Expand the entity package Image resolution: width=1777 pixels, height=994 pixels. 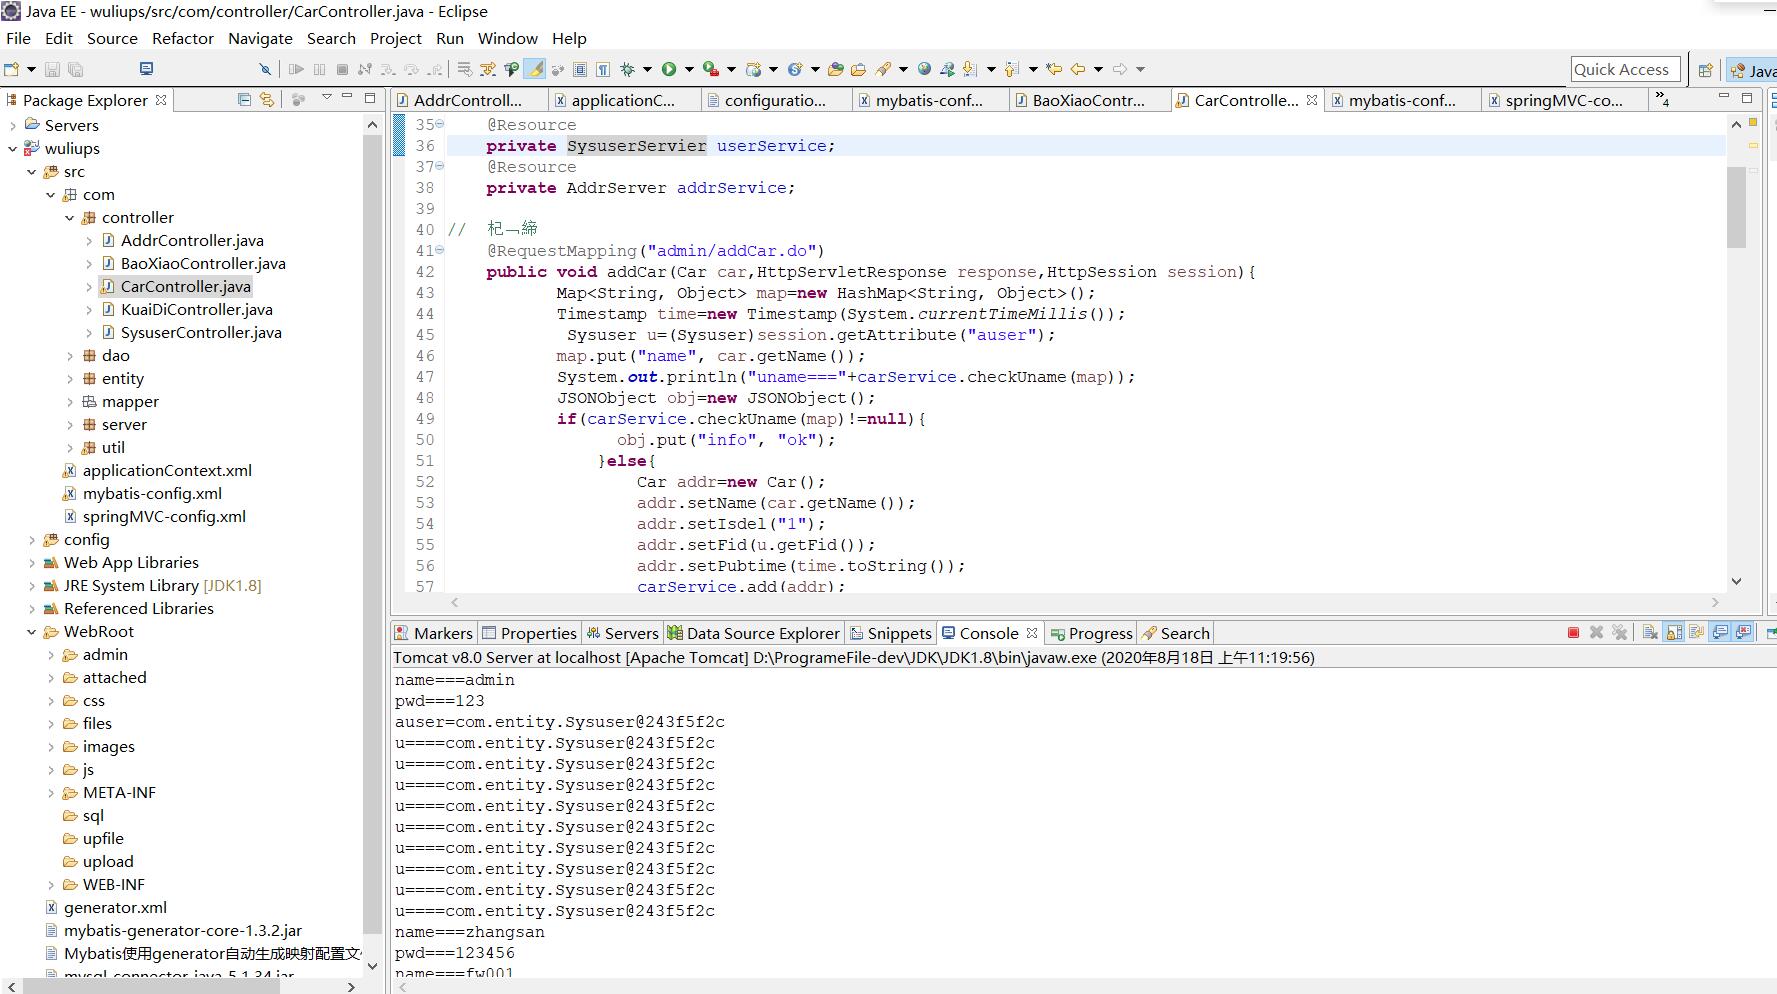(x=70, y=379)
